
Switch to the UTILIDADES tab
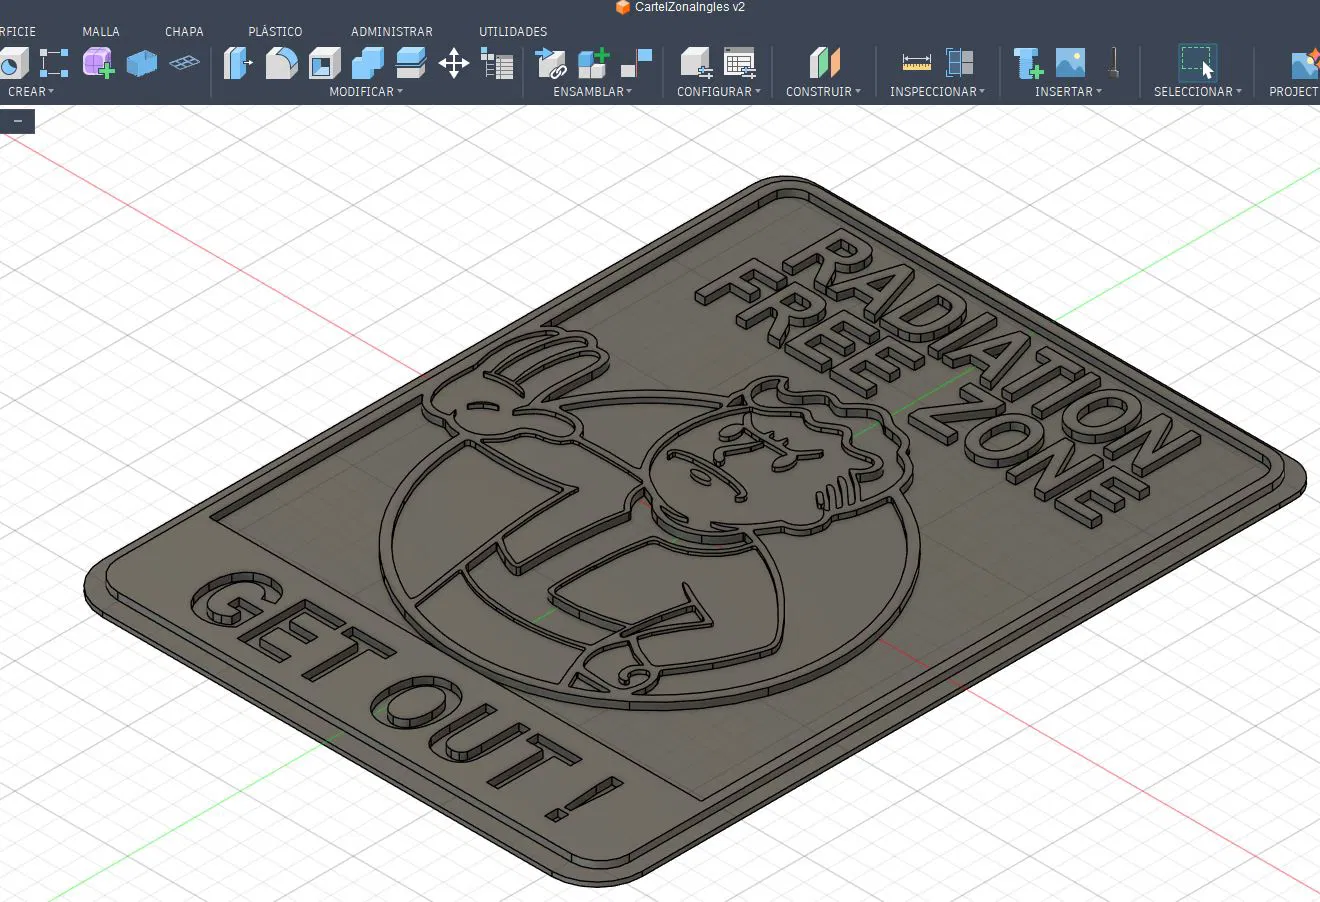pyautogui.click(x=513, y=32)
